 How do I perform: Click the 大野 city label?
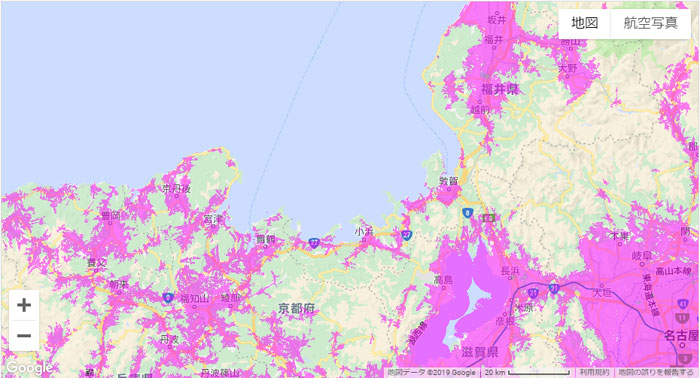click(x=568, y=68)
